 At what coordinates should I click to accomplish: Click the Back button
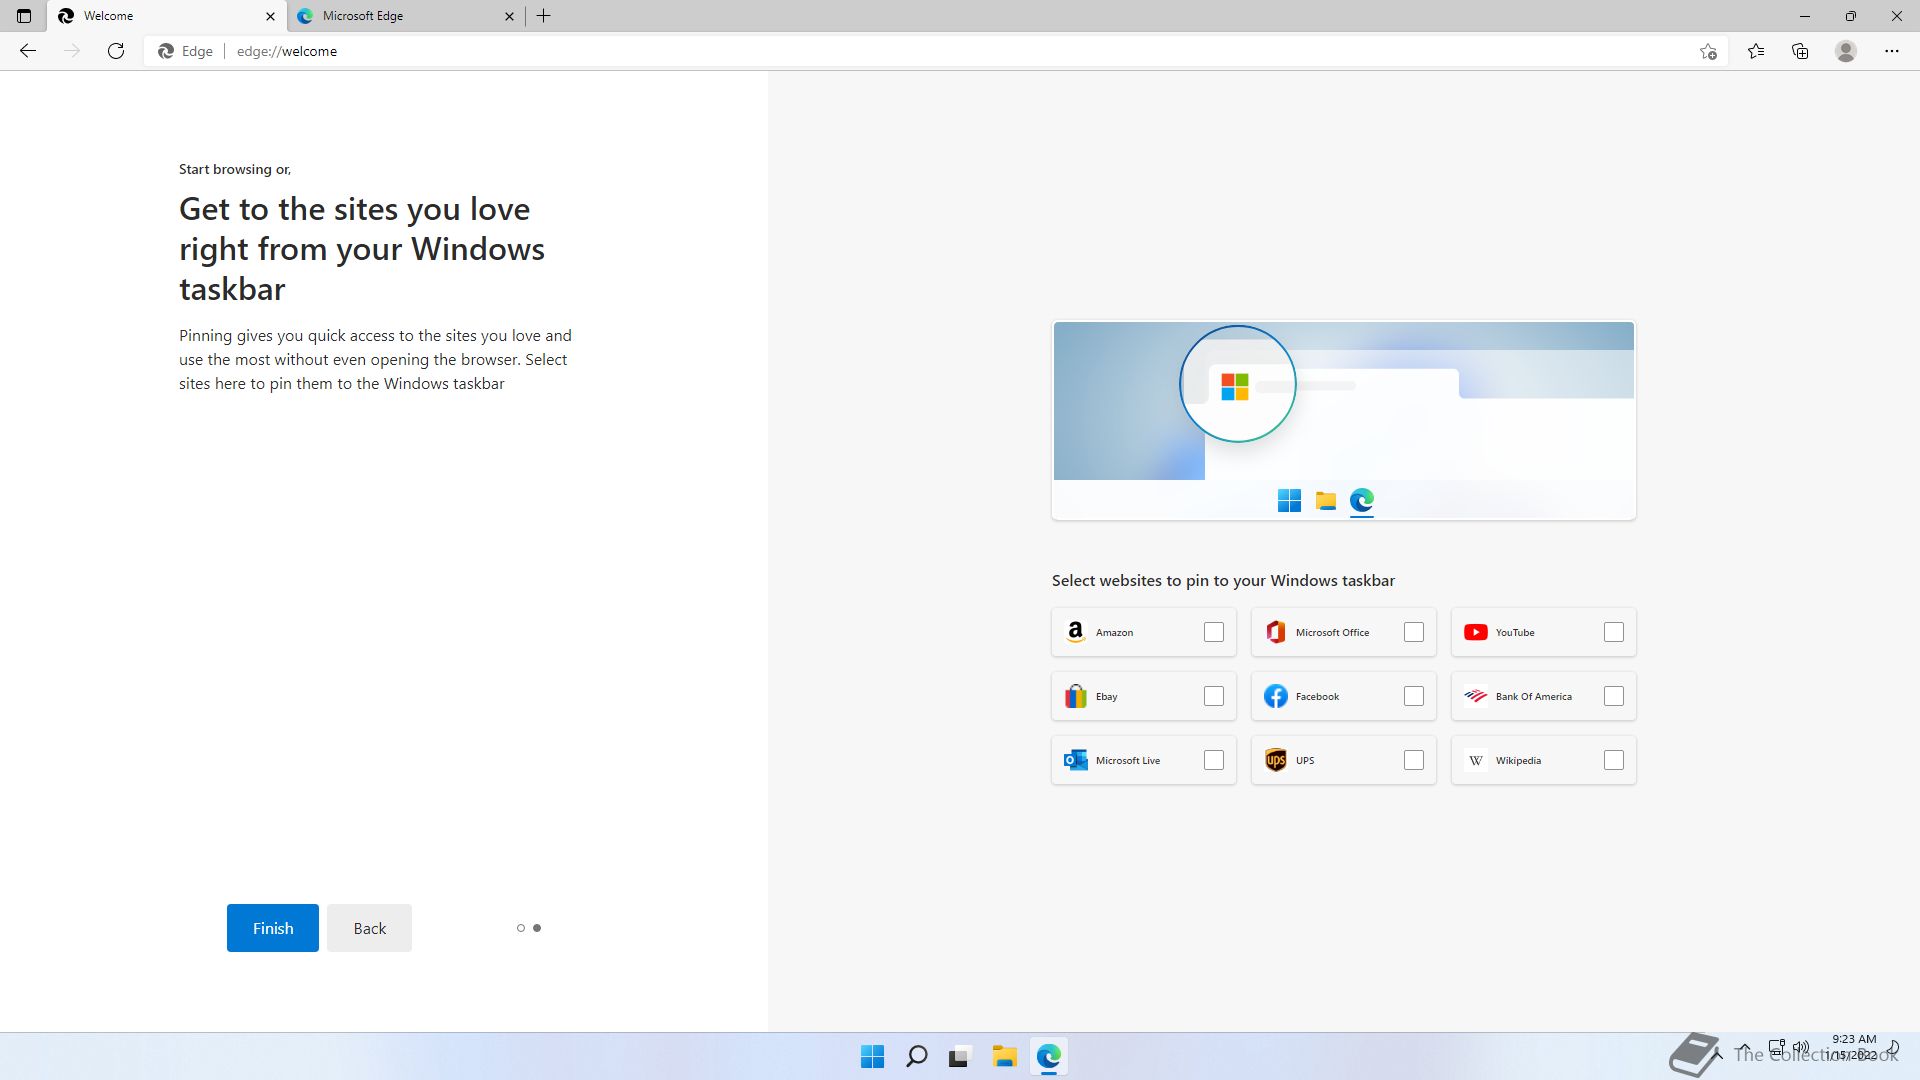tap(369, 928)
